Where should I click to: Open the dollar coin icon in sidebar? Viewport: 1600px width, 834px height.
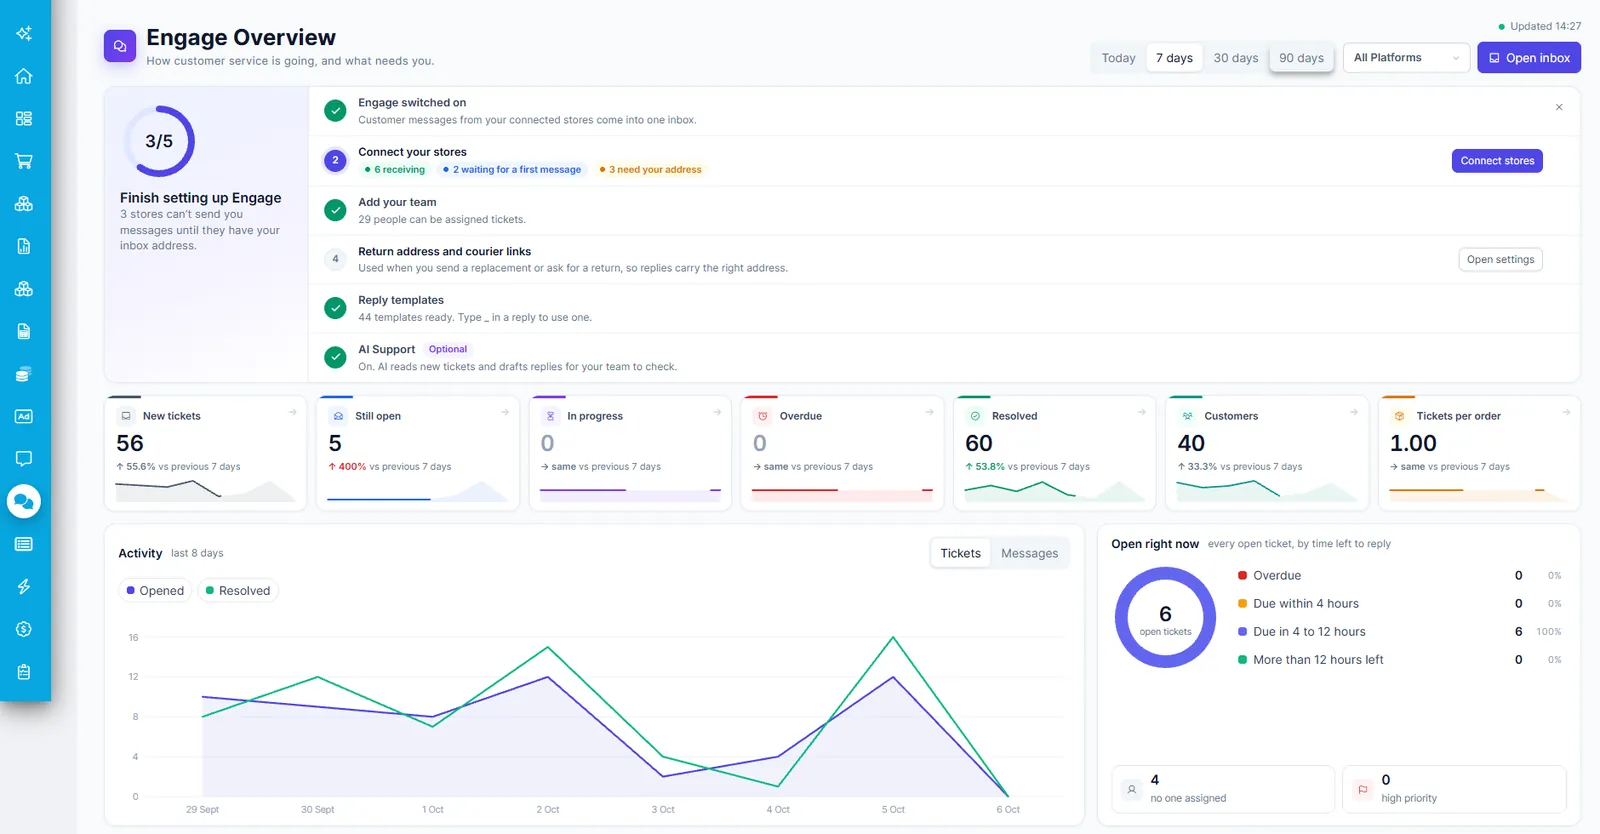pos(24,629)
